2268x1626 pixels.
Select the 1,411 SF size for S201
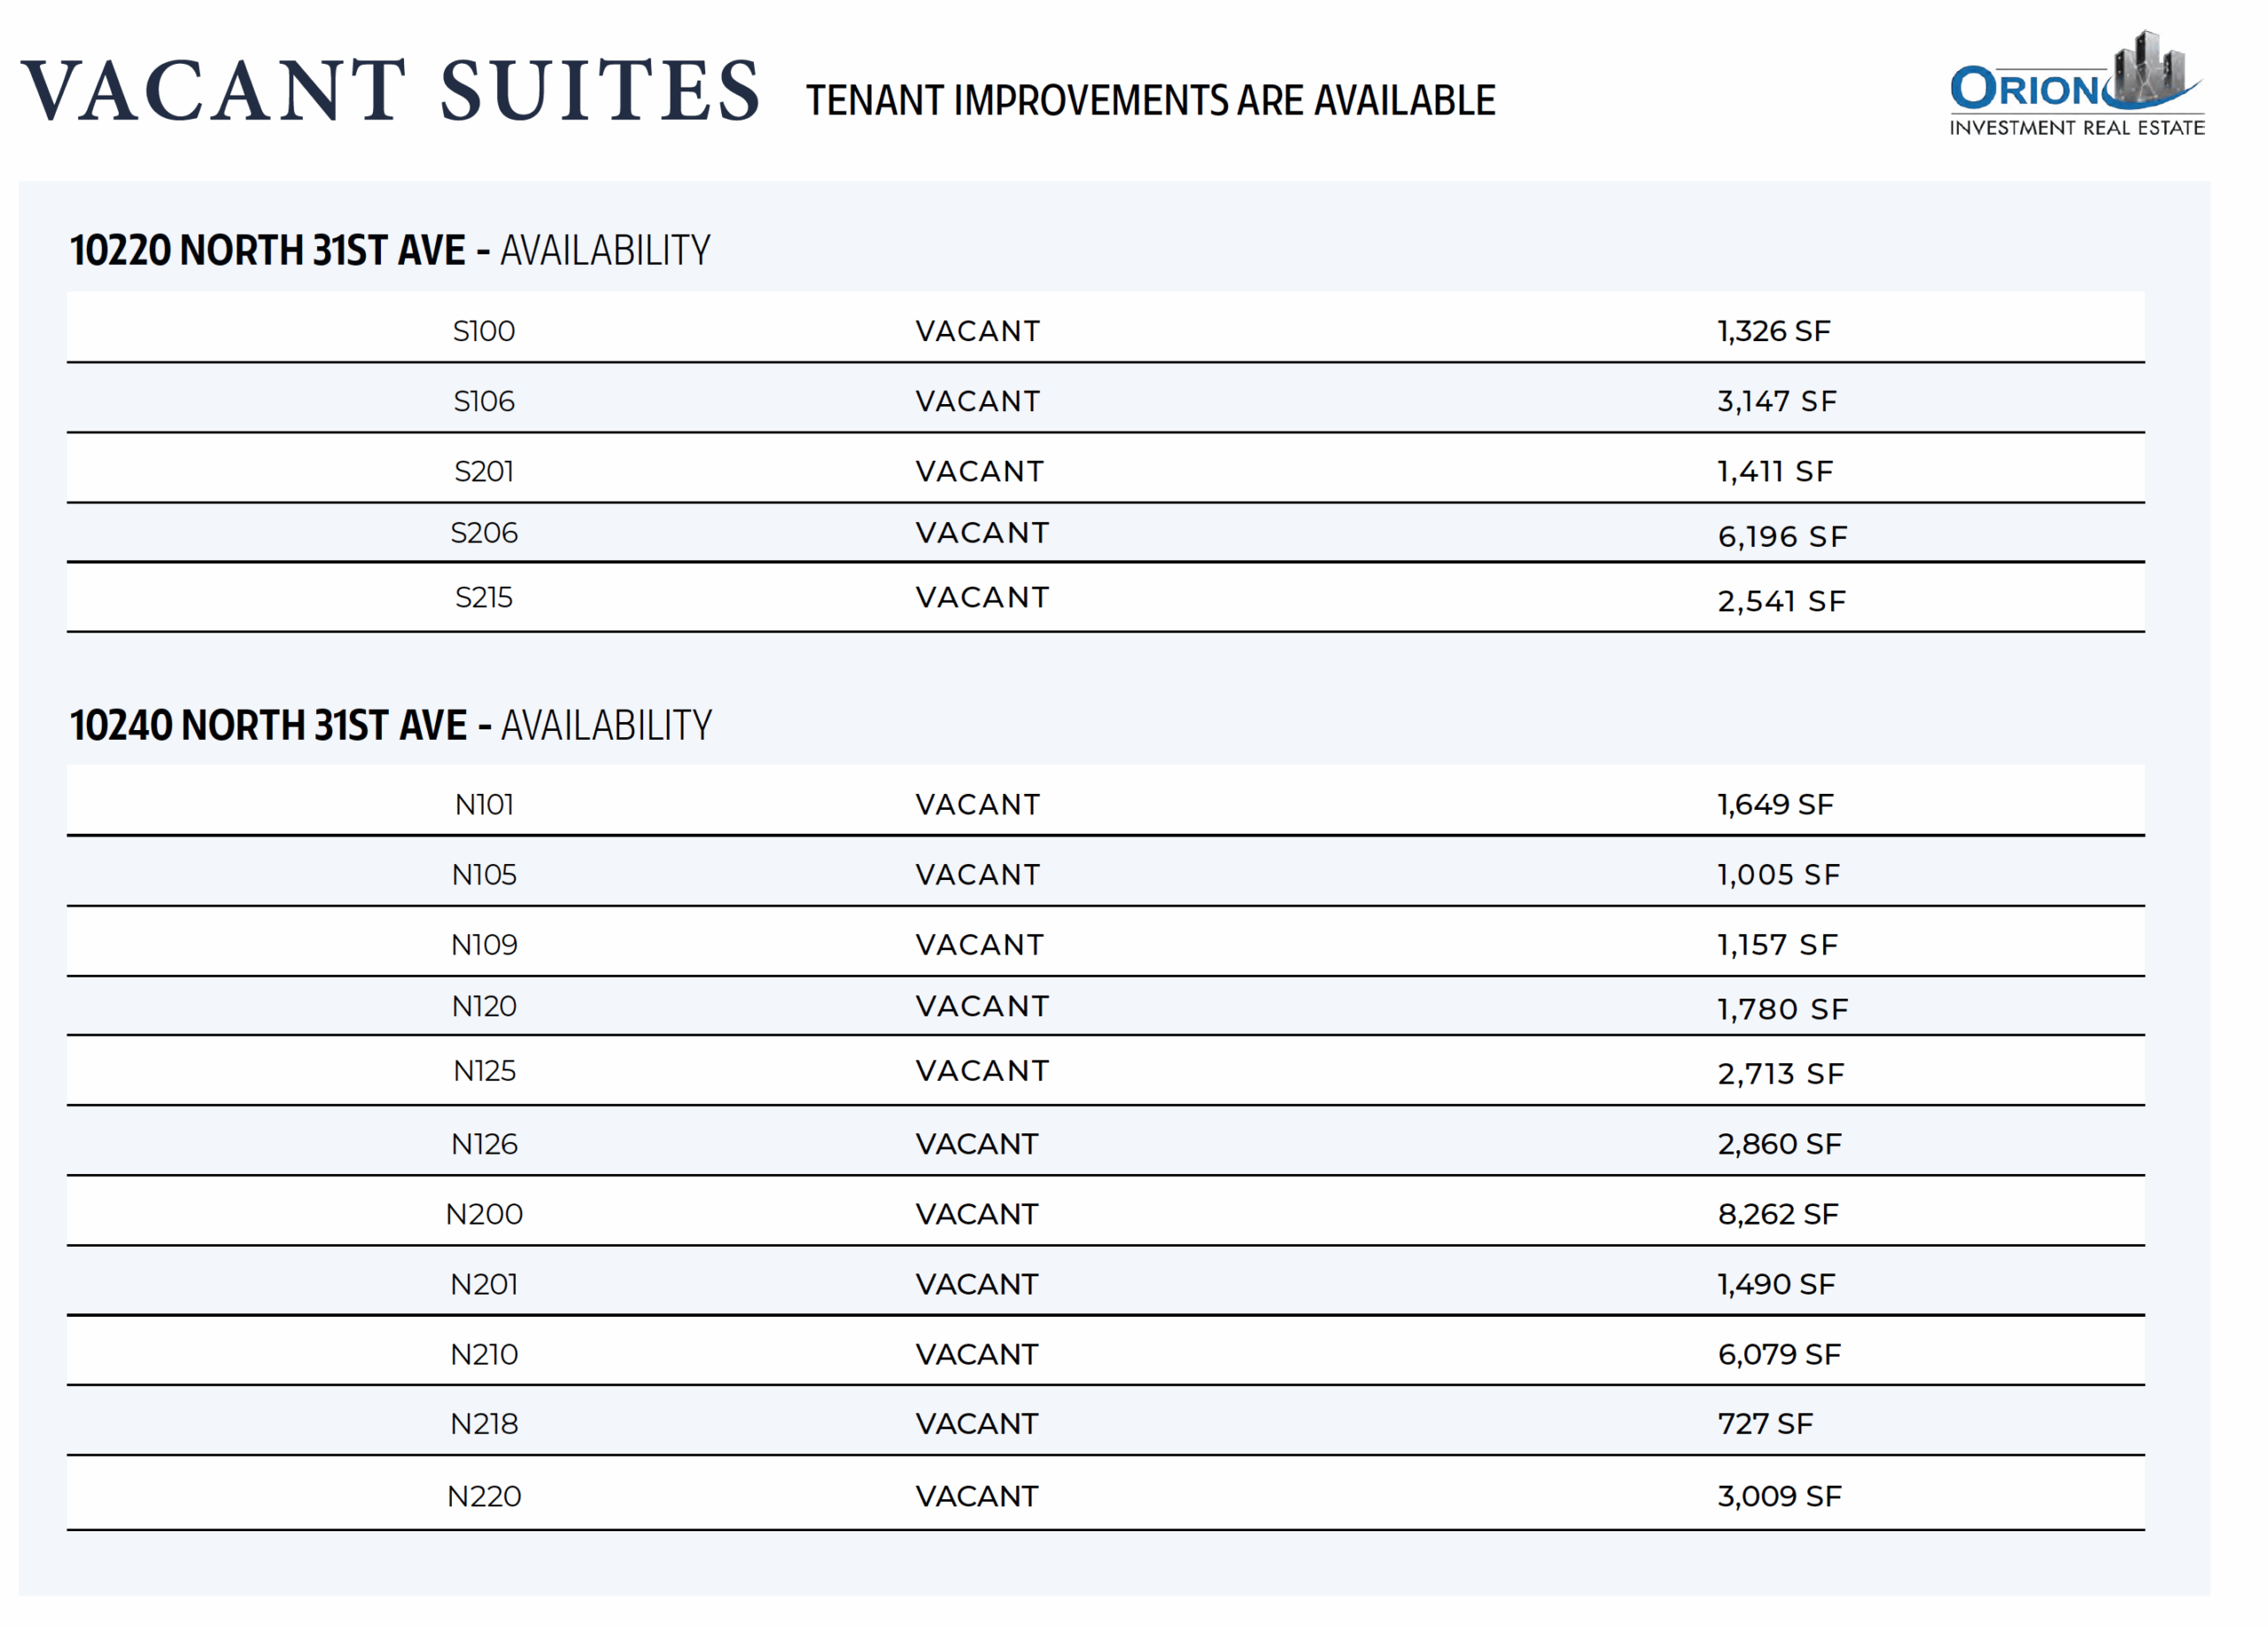[1775, 471]
